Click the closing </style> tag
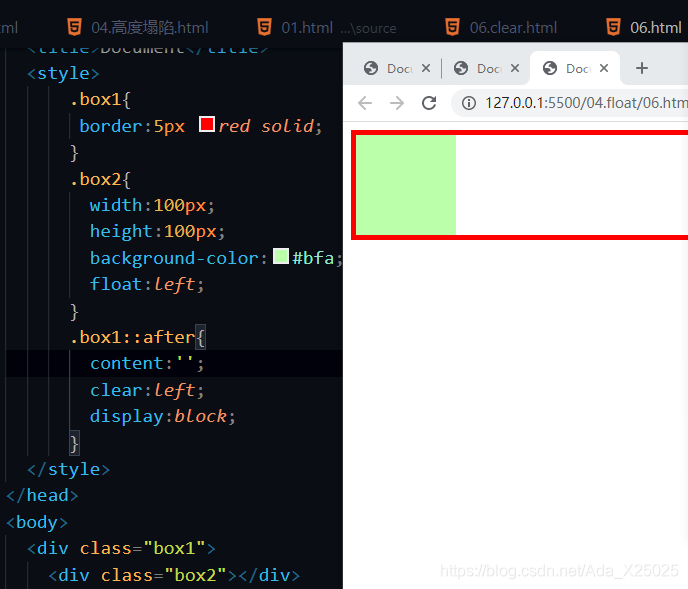Viewport: 688px width, 589px height. 68,470
